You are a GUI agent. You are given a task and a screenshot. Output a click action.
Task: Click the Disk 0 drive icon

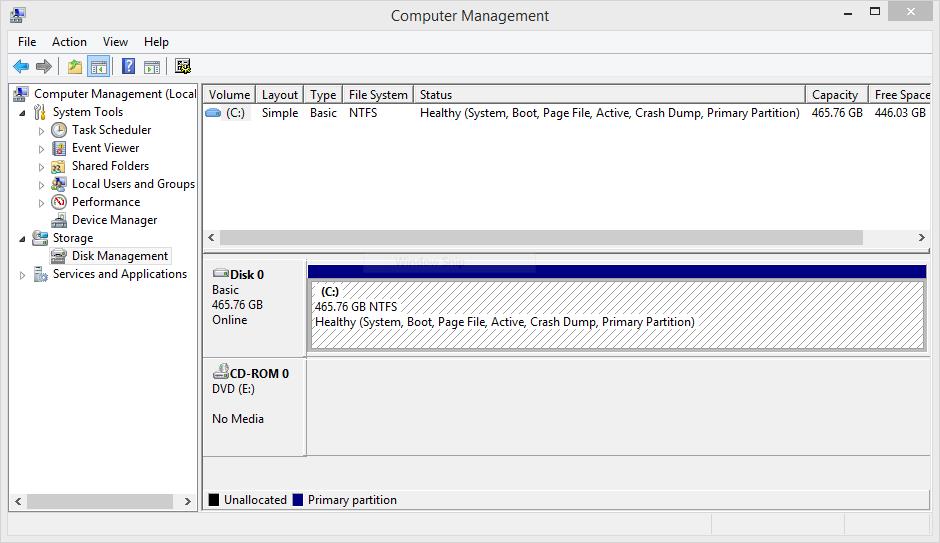coord(220,274)
